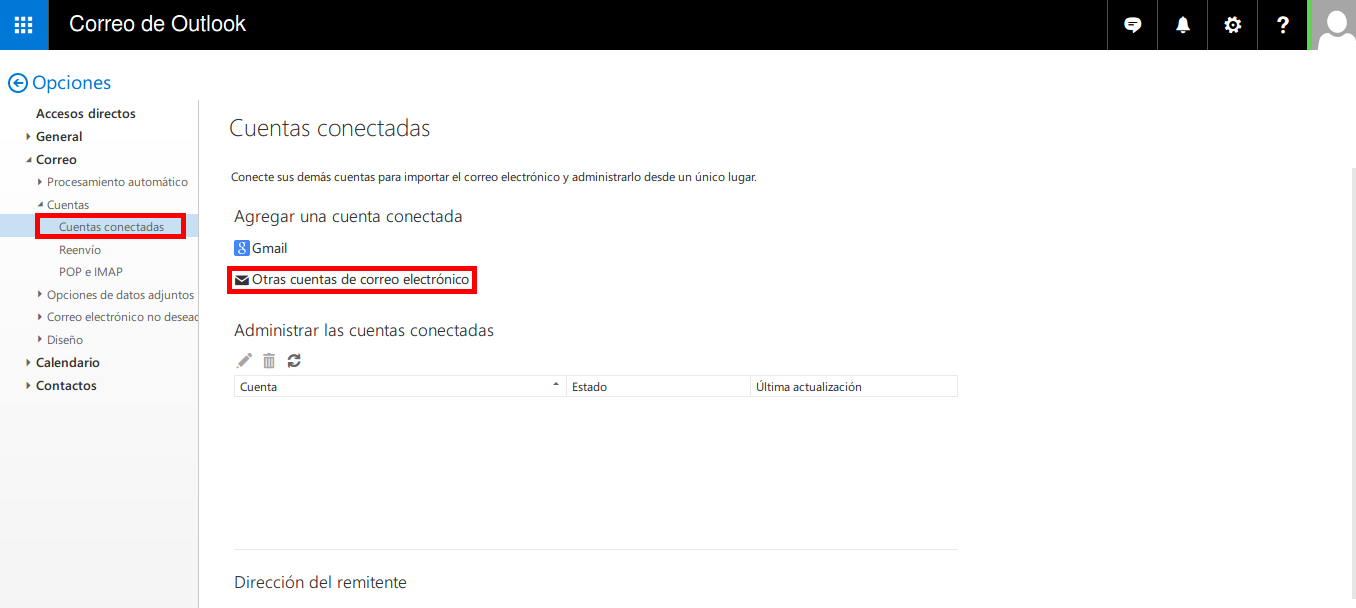
Task: Click the back arrow next to Opciones
Action: pos(17,83)
